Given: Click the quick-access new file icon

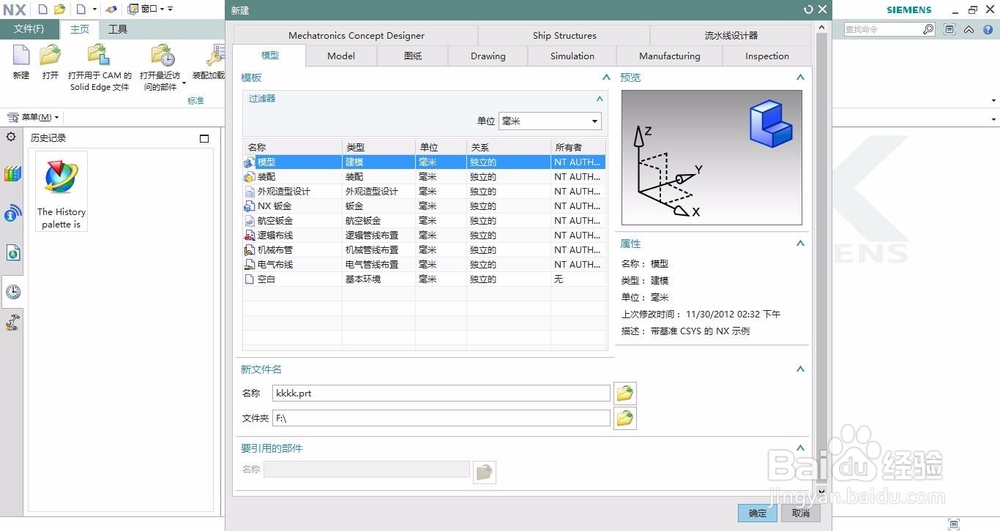Looking at the screenshot, I should click(43, 9).
